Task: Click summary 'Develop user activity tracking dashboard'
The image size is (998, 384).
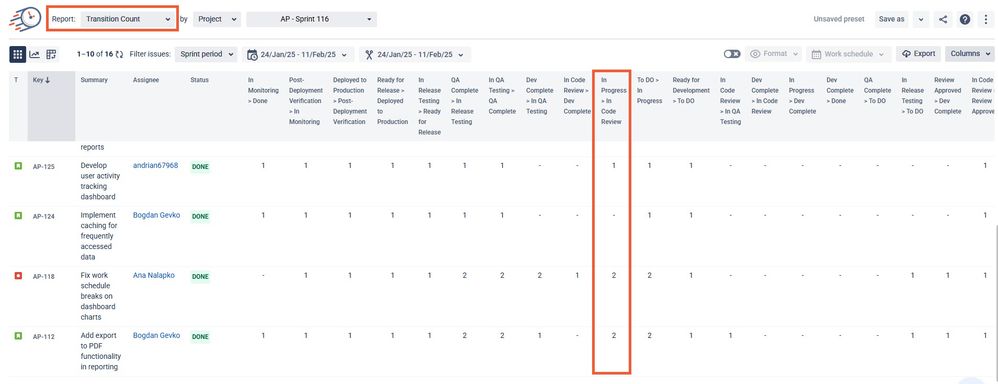Action: pyautogui.click(x=99, y=181)
